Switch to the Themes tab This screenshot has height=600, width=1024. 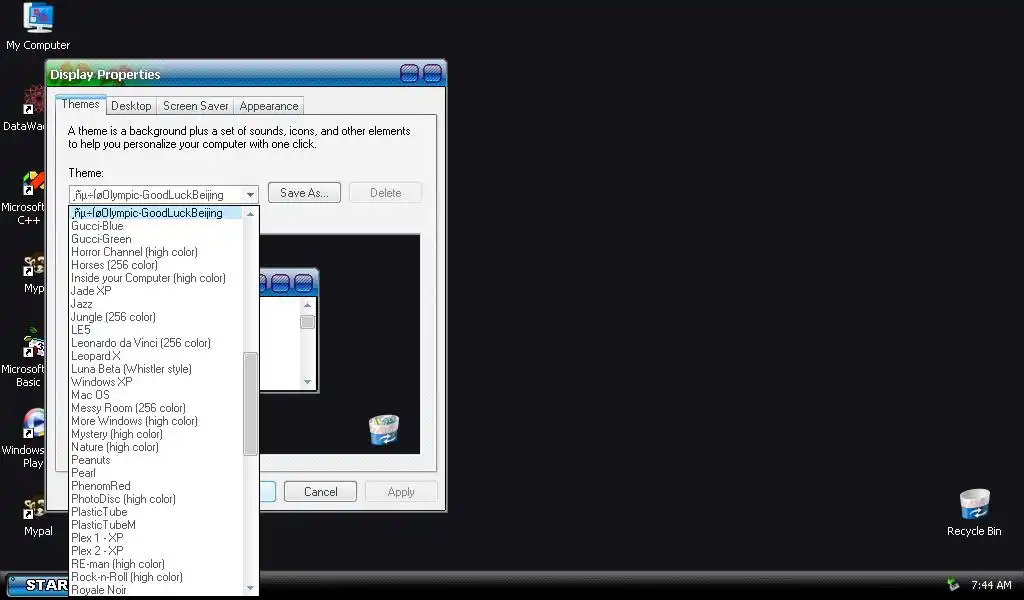(x=80, y=104)
